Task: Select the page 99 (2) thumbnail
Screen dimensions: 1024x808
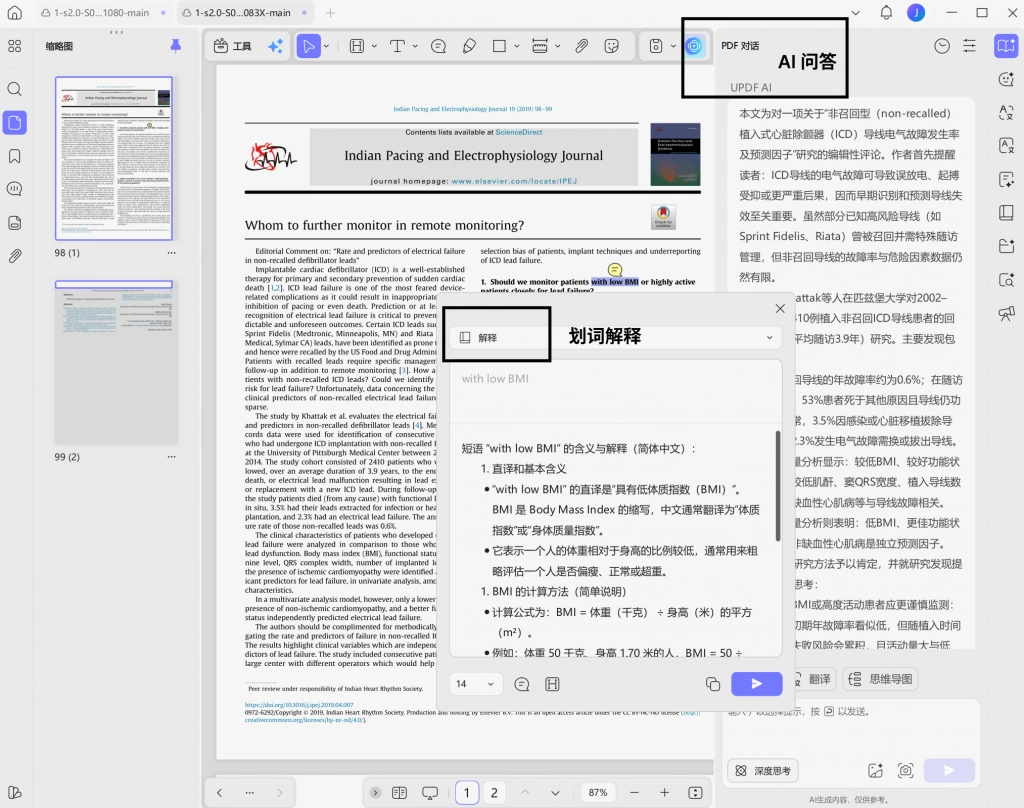Action: pyautogui.click(x=114, y=363)
